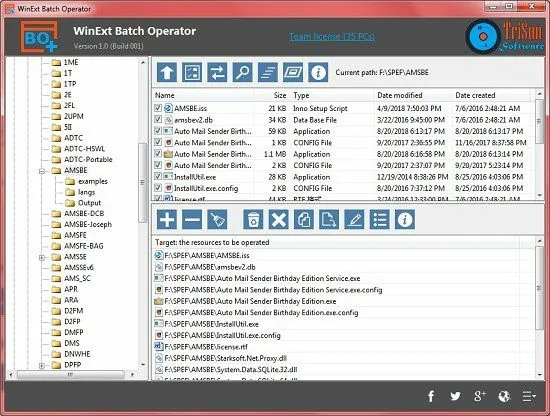The height and width of the screenshot is (416, 550).
Task: Click the TriSun Software logo
Action: pos(505,36)
